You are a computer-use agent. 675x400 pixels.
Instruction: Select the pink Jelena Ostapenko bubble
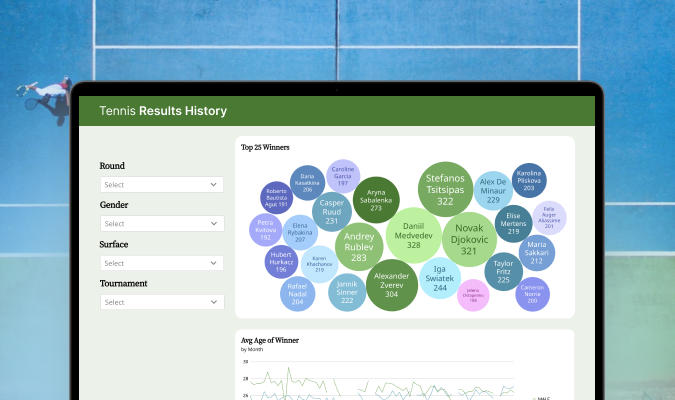tap(473, 295)
